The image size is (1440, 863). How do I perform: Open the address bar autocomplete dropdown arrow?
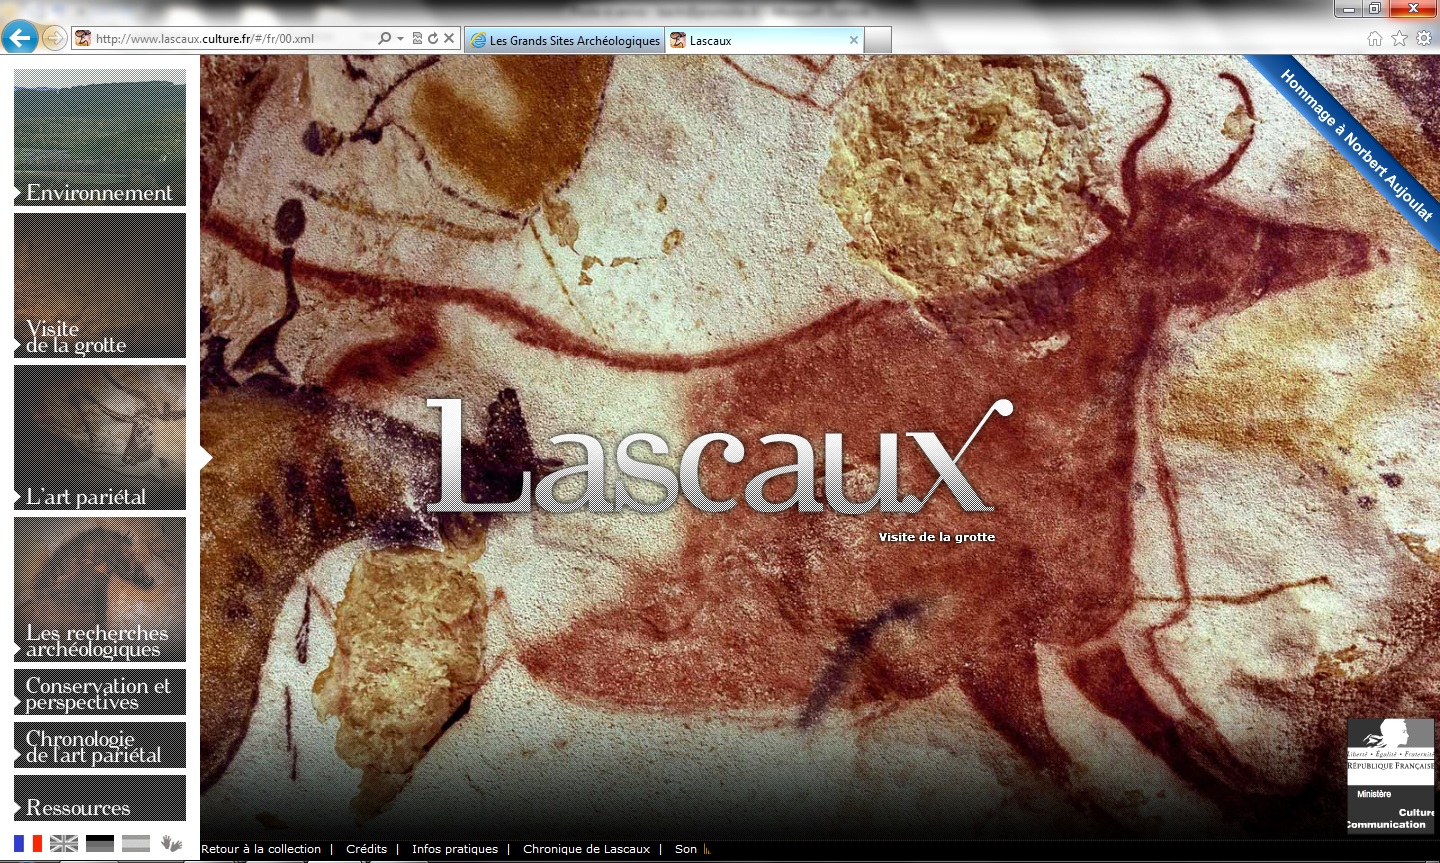click(x=401, y=39)
